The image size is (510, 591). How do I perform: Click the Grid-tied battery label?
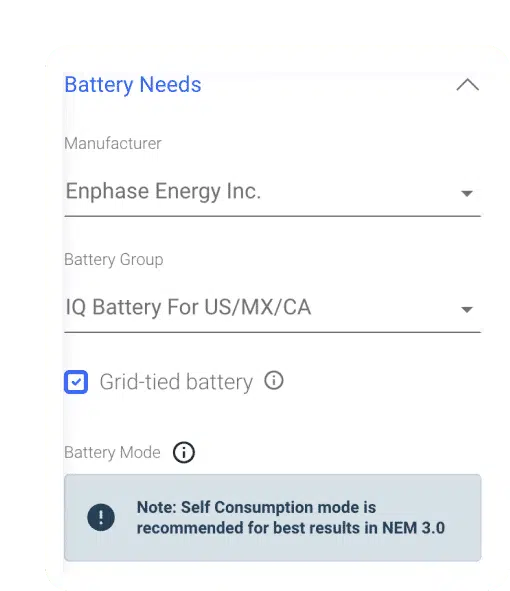176,382
